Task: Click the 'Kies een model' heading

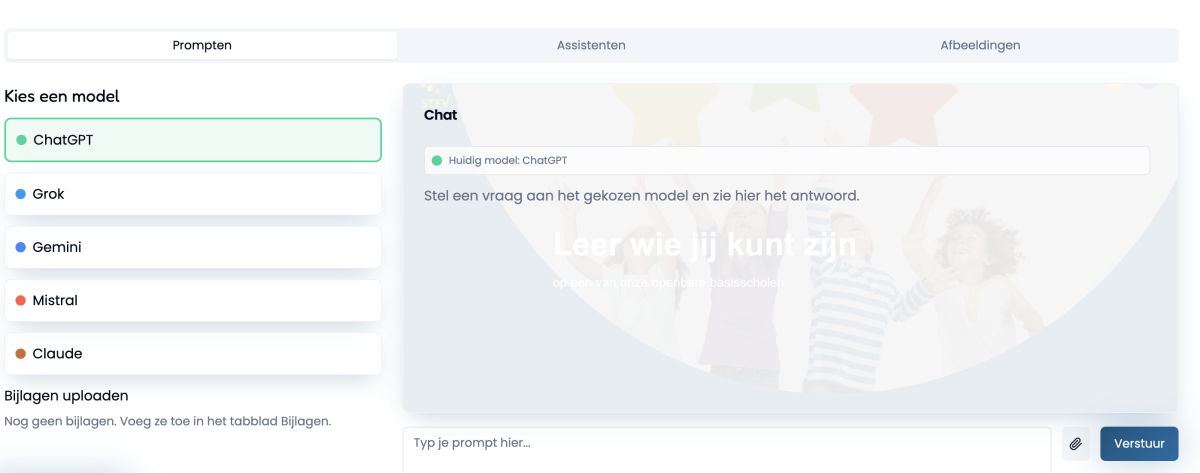Action: click(62, 97)
